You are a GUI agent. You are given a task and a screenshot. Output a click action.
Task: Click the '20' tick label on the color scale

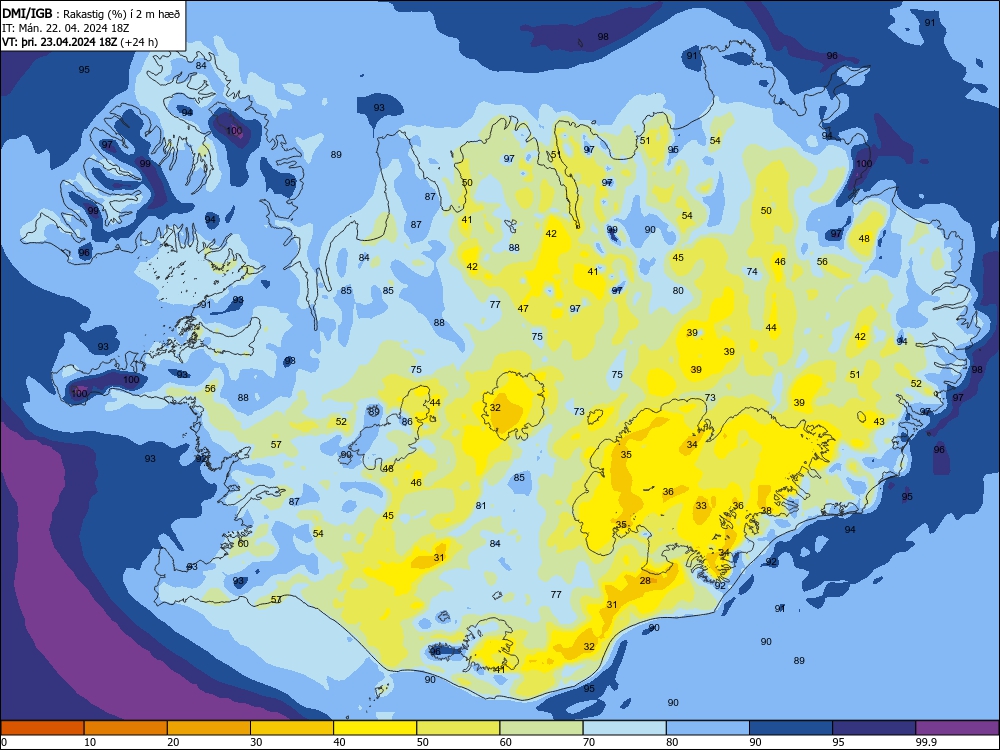173,742
